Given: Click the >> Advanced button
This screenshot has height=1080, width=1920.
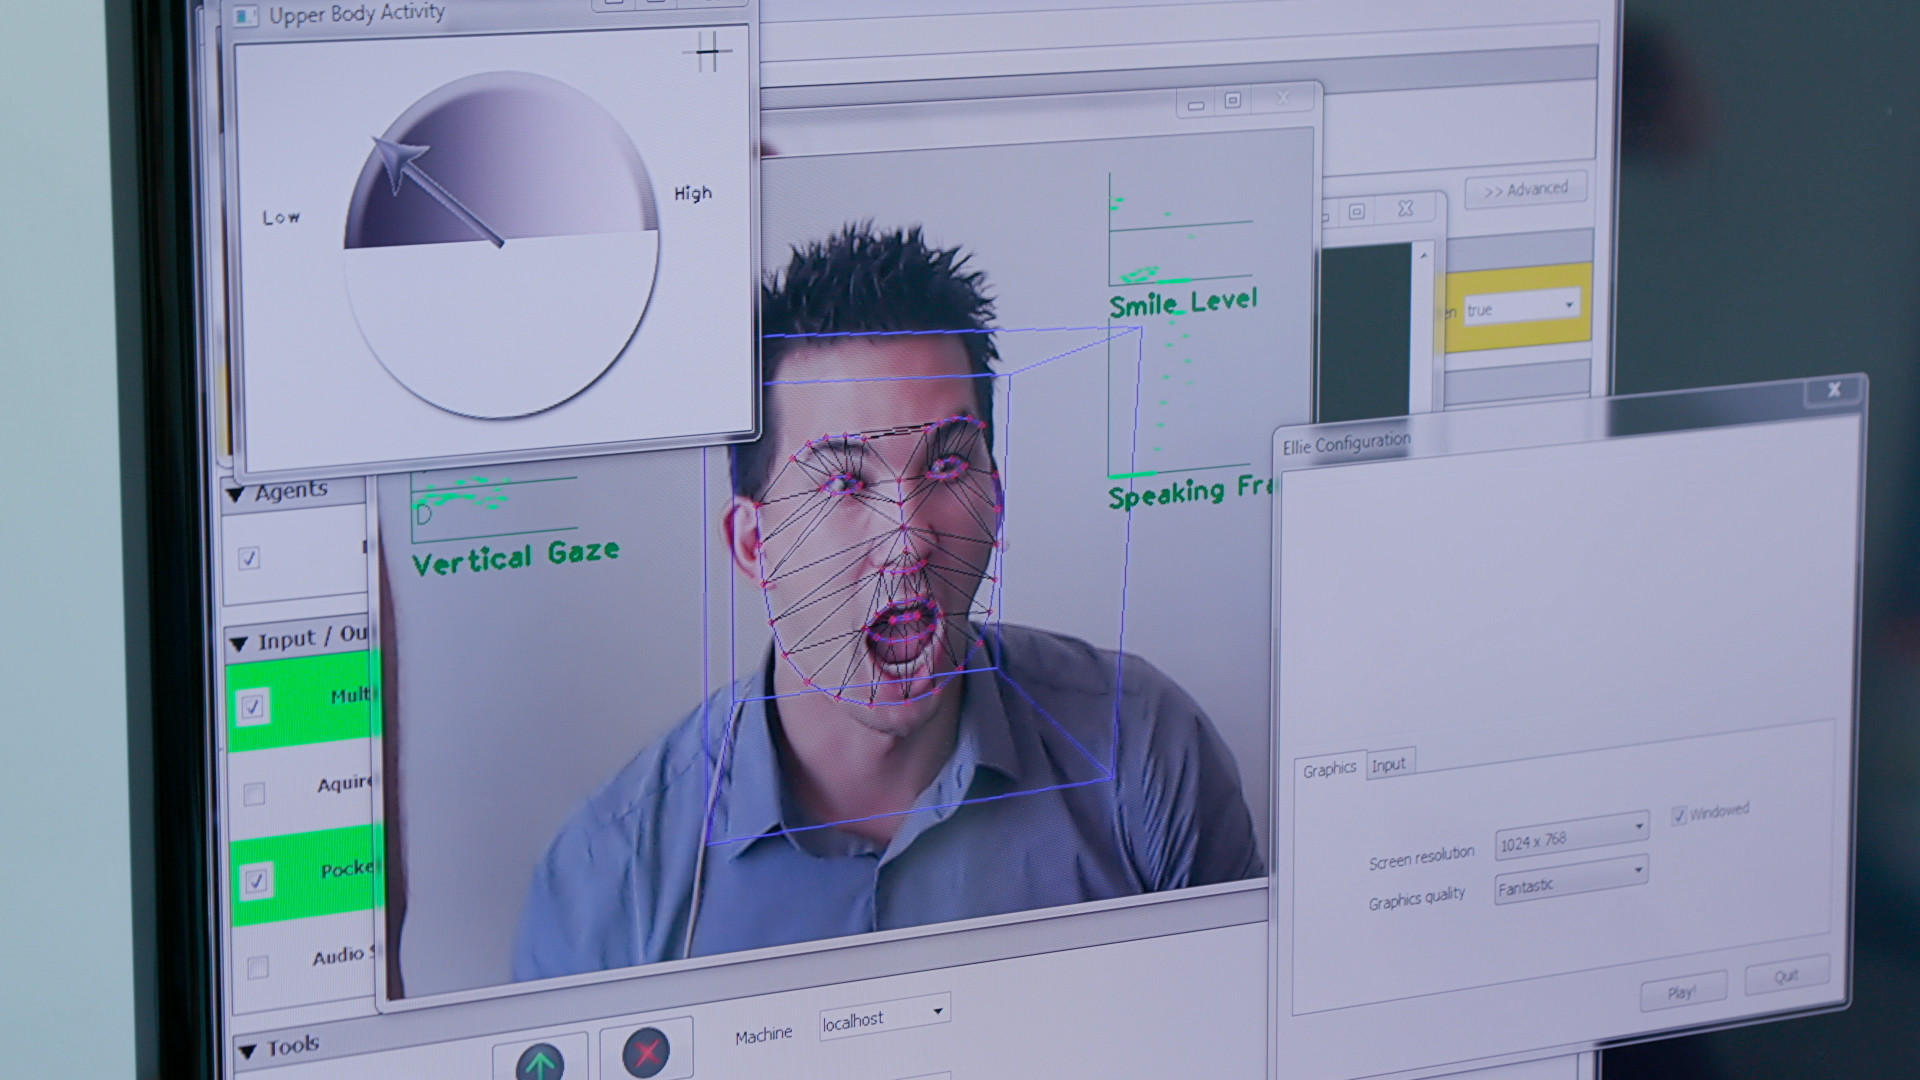Looking at the screenshot, I should click(x=1525, y=190).
